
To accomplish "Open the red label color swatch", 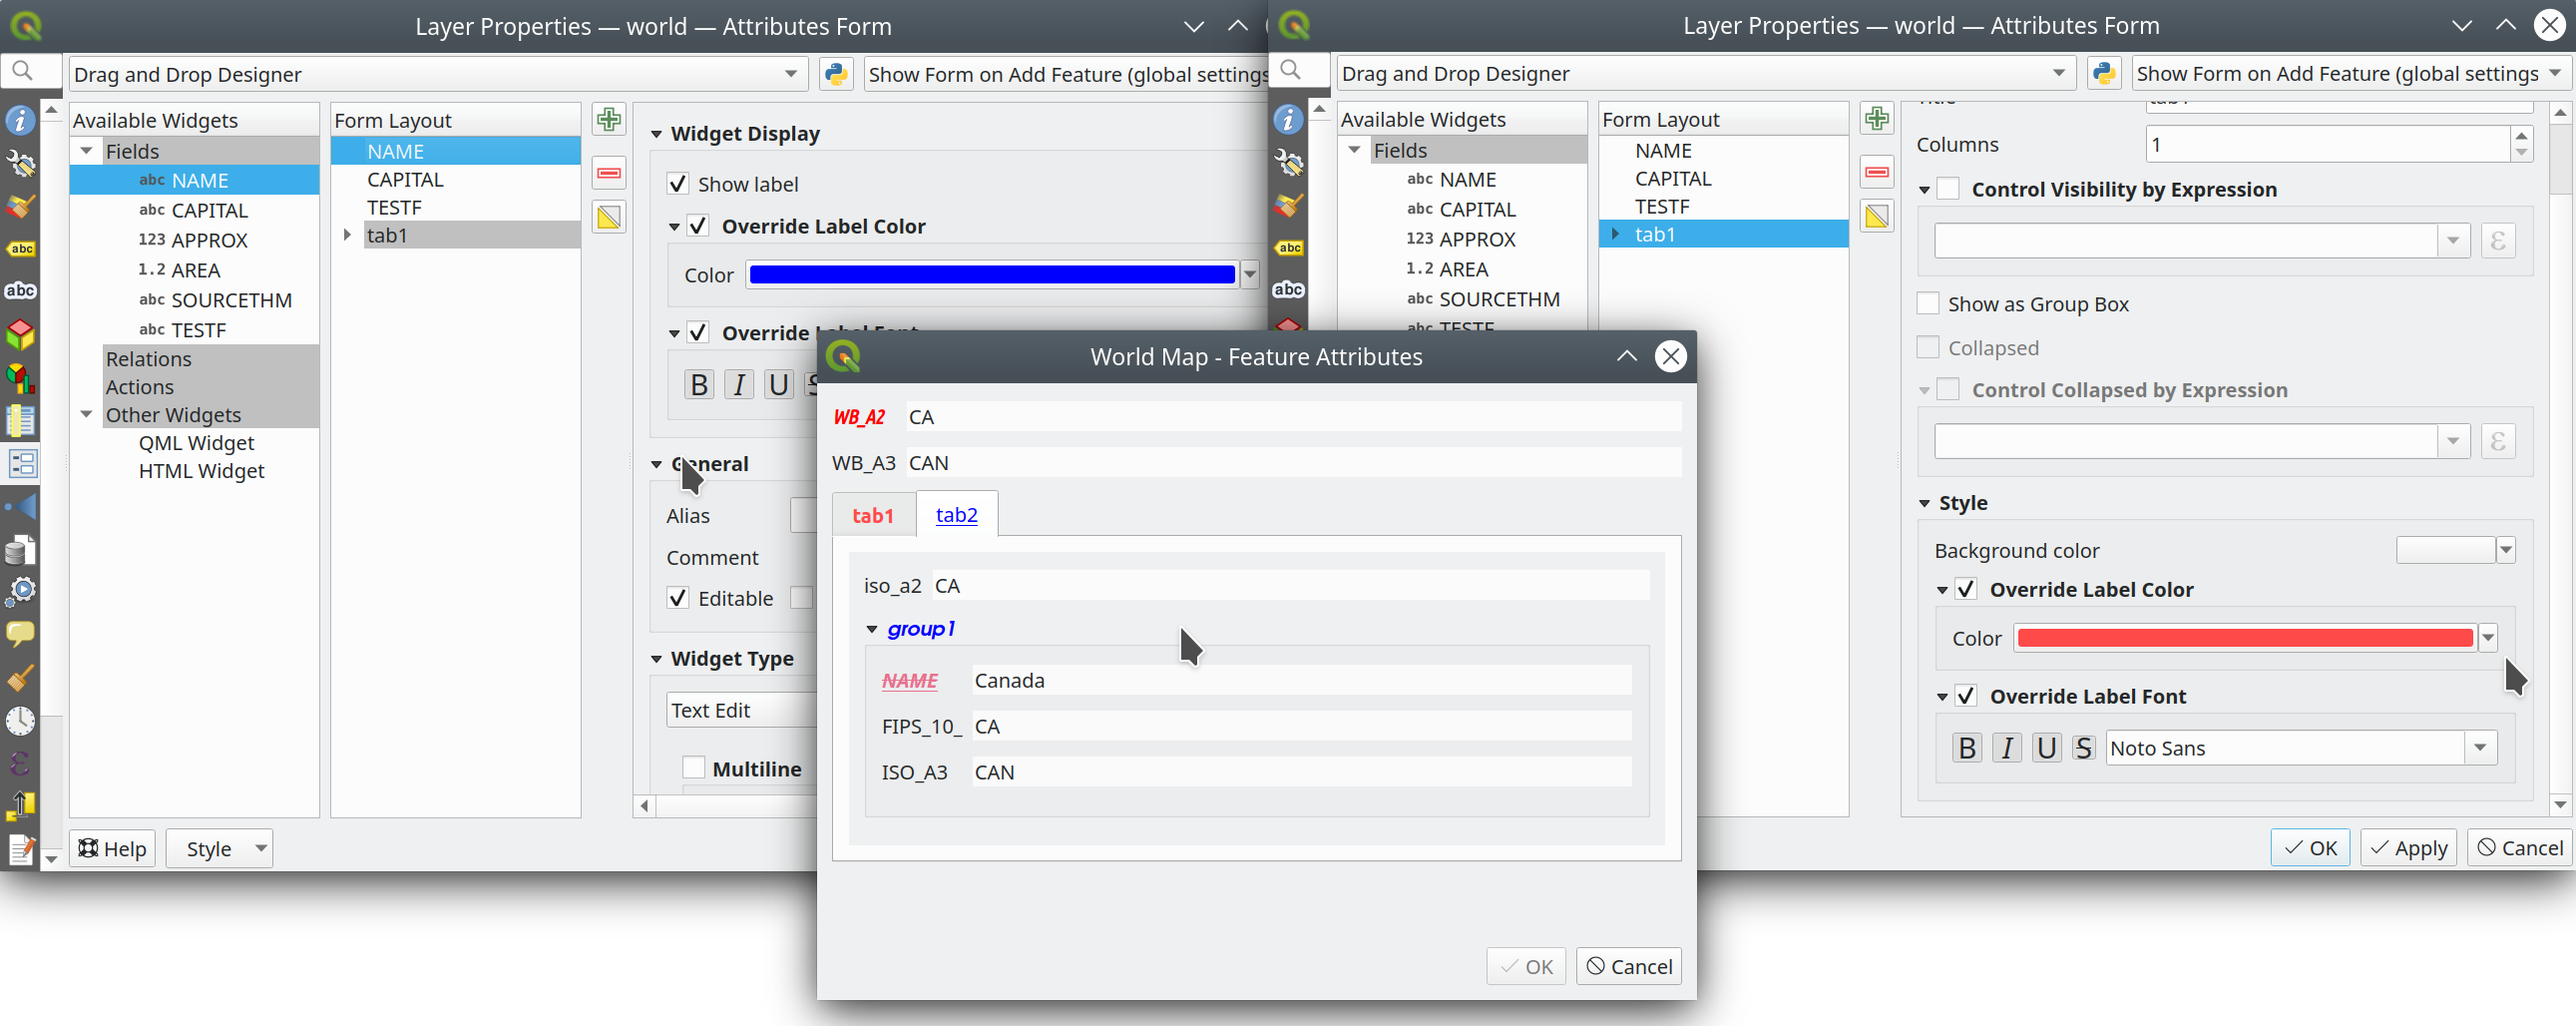I will pos(2244,638).
